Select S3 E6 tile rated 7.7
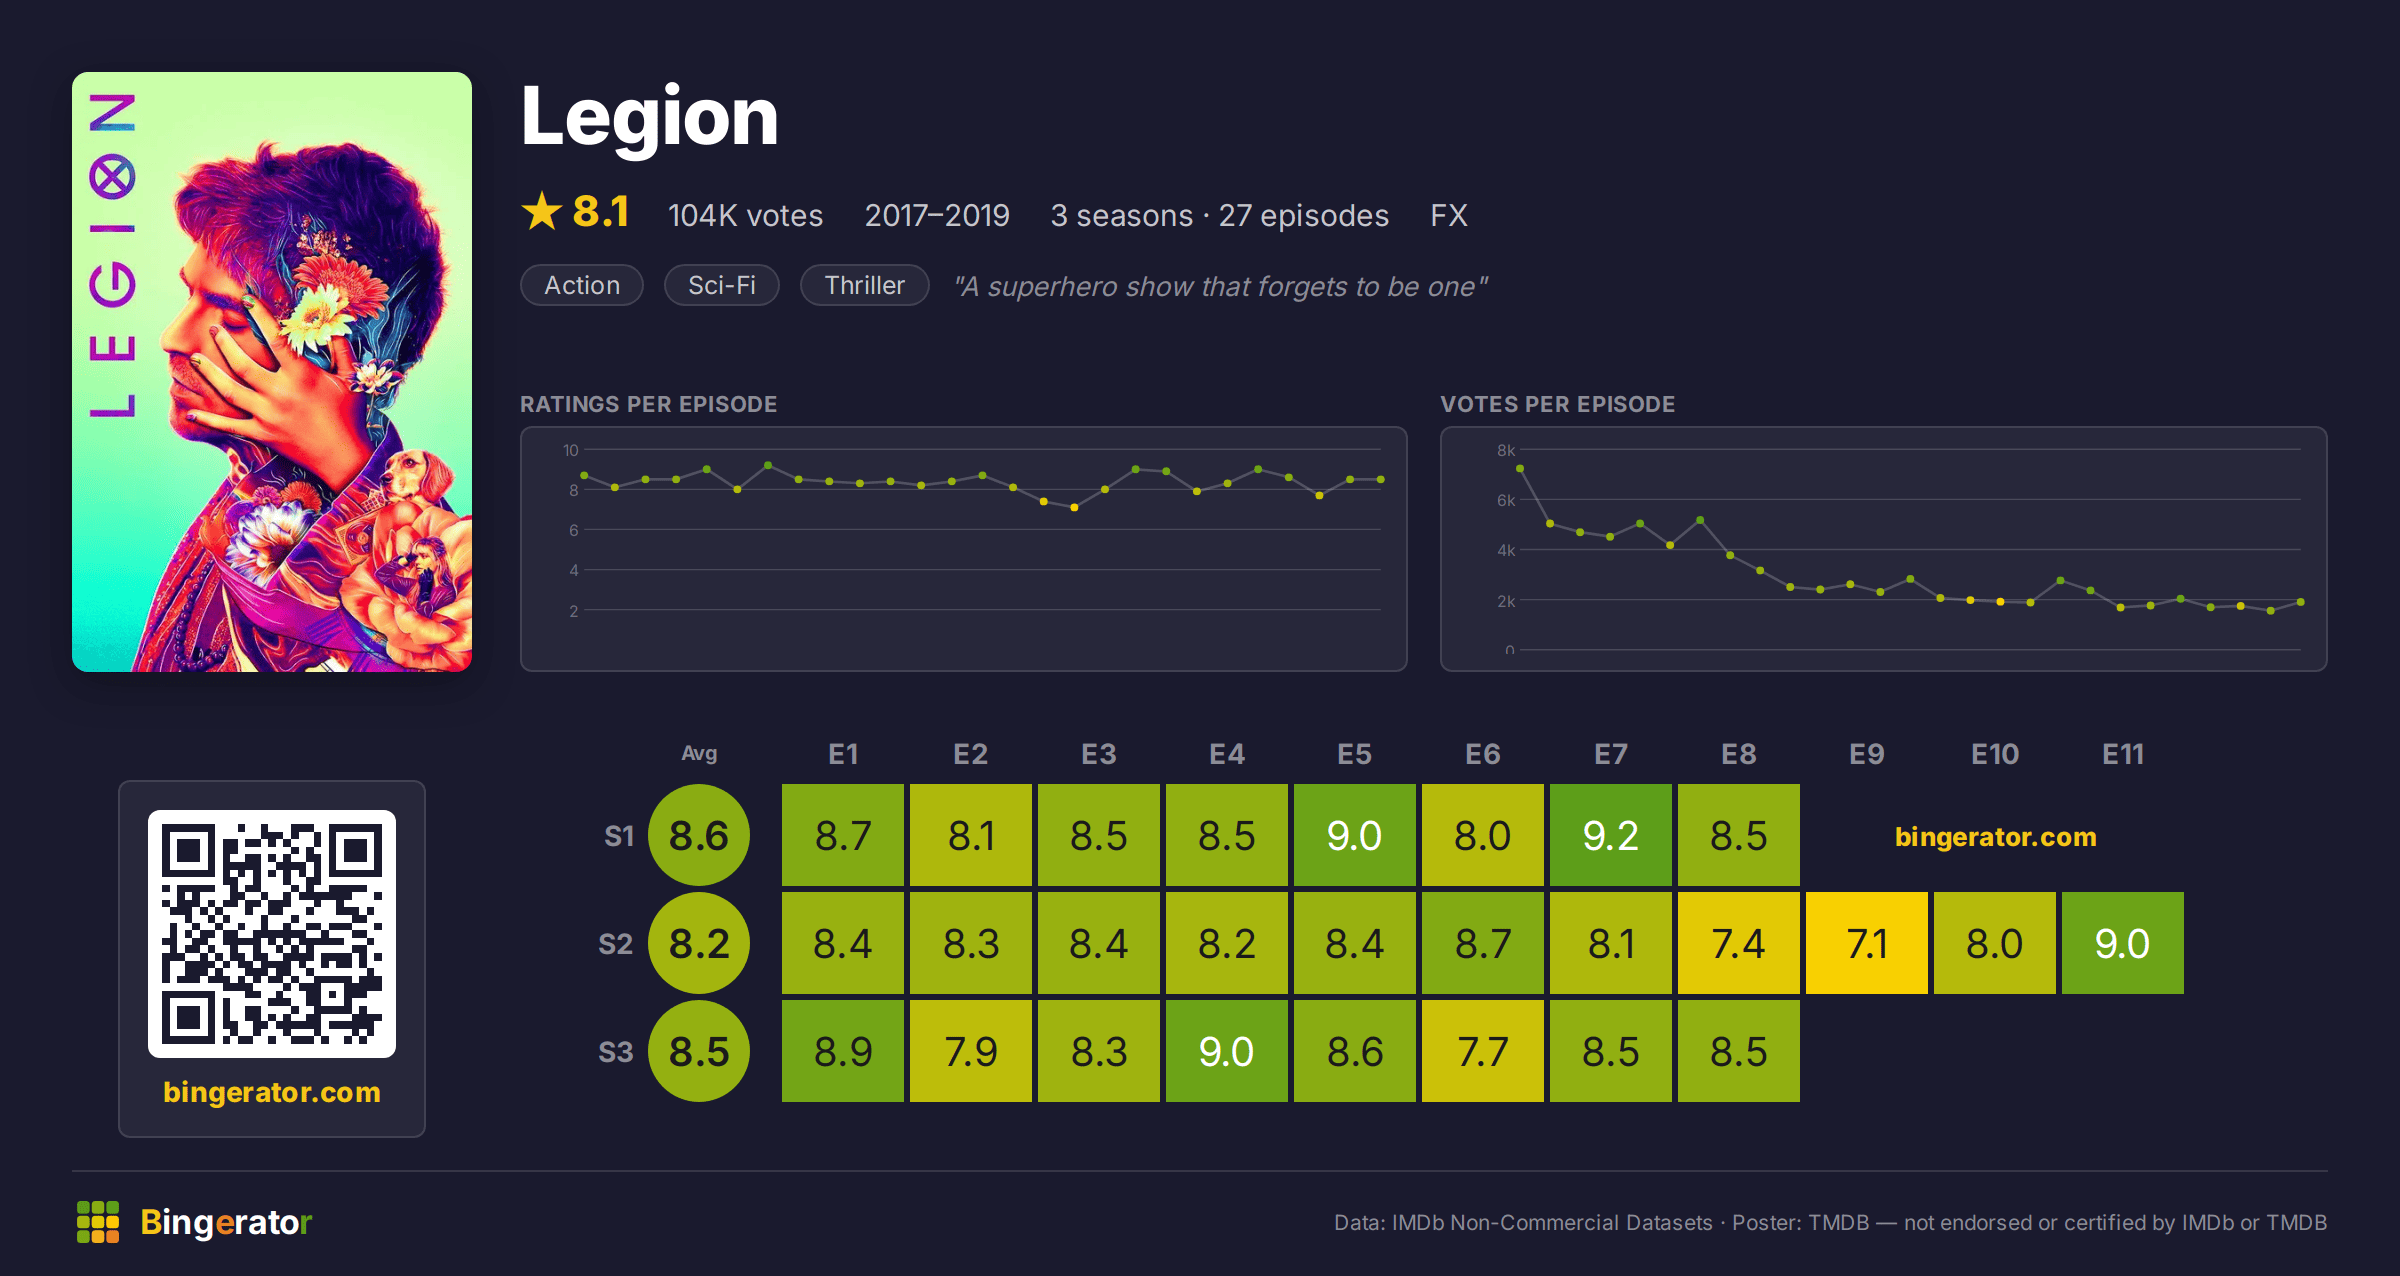Screen dimensions: 2400x1276 1483,1051
